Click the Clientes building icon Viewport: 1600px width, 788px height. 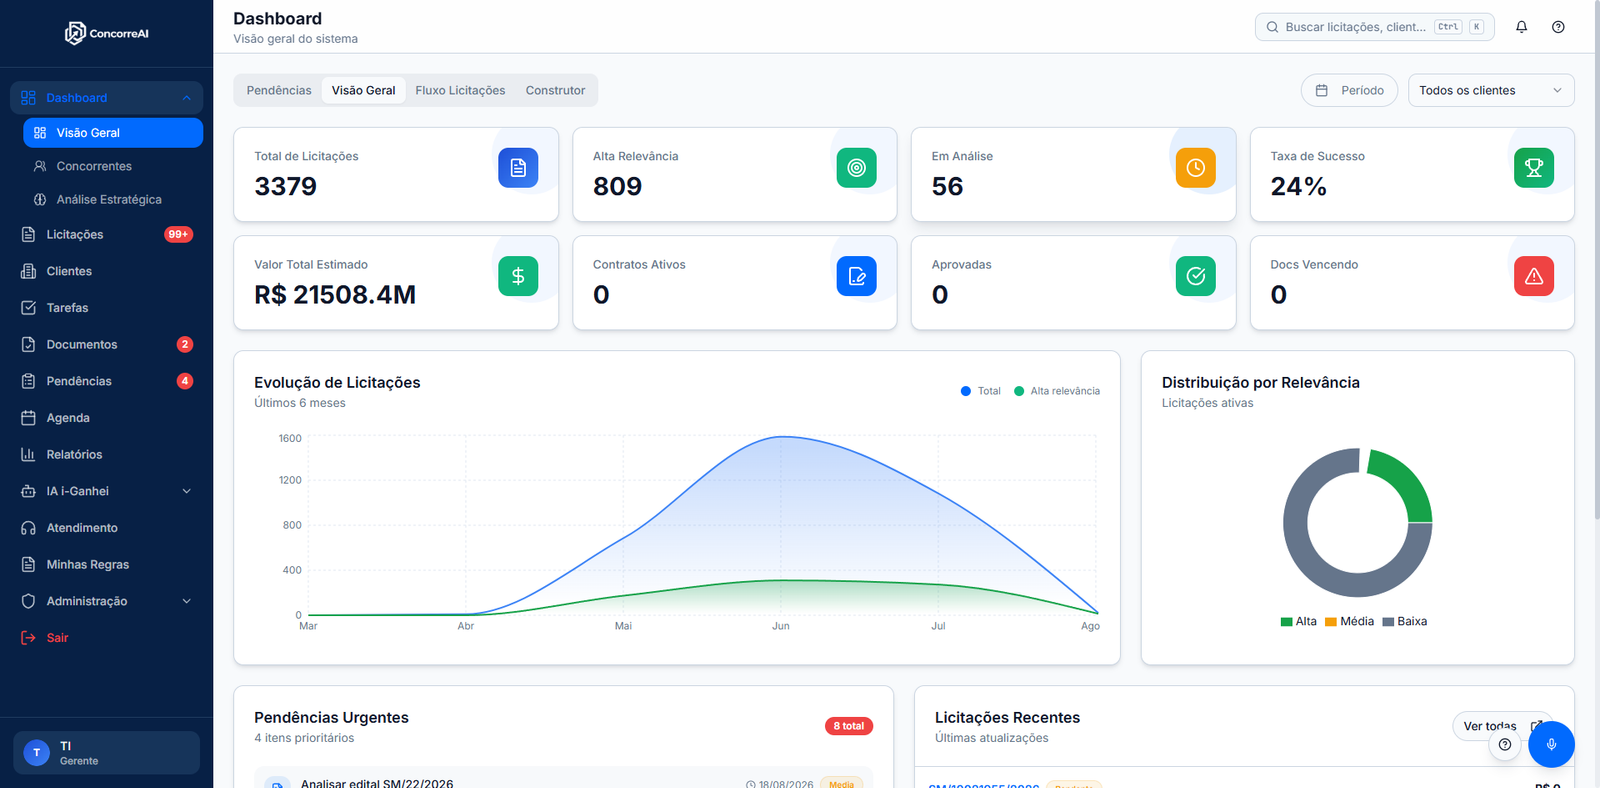coord(28,271)
